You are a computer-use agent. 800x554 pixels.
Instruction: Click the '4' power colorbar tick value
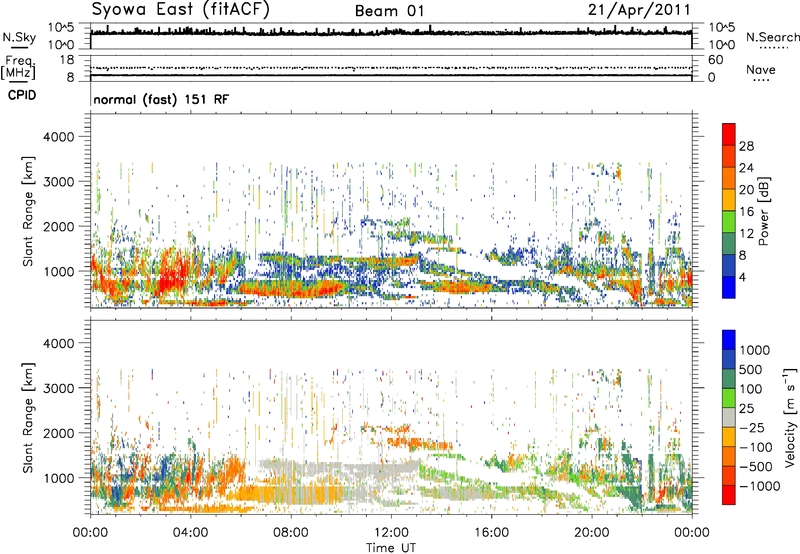742,277
